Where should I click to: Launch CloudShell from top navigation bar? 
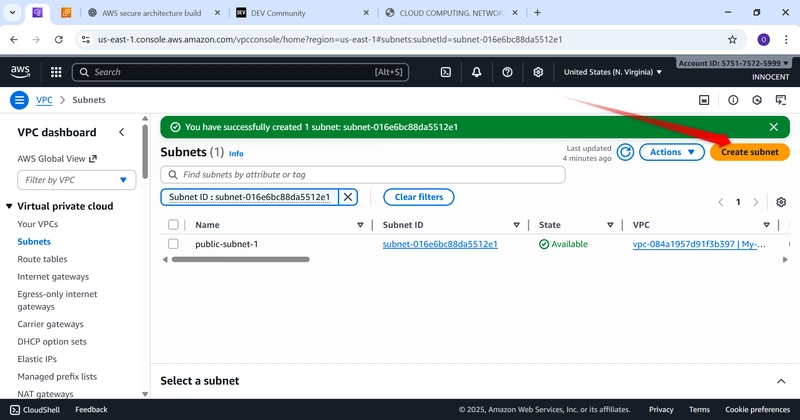pyautogui.click(x=446, y=72)
